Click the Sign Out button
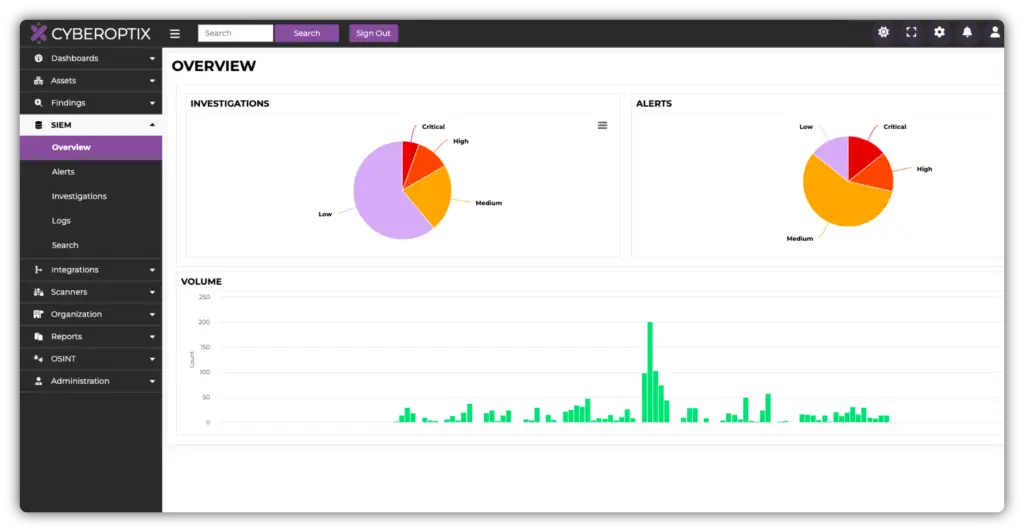The image size is (1024, 532). pyautogui.click(x=373, y=33)
